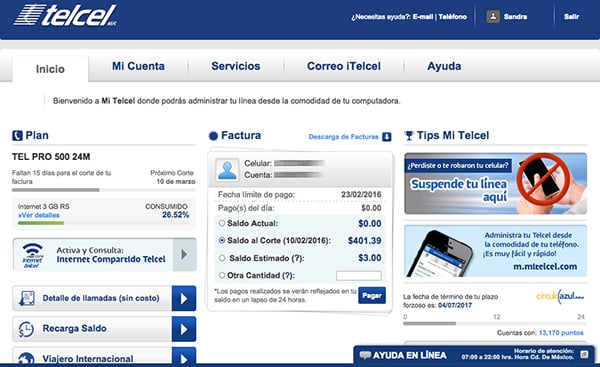Click the blue circle icon beside Factura
Screen dimensions: 600x367
pyautogui.click(x=213, y=135)
